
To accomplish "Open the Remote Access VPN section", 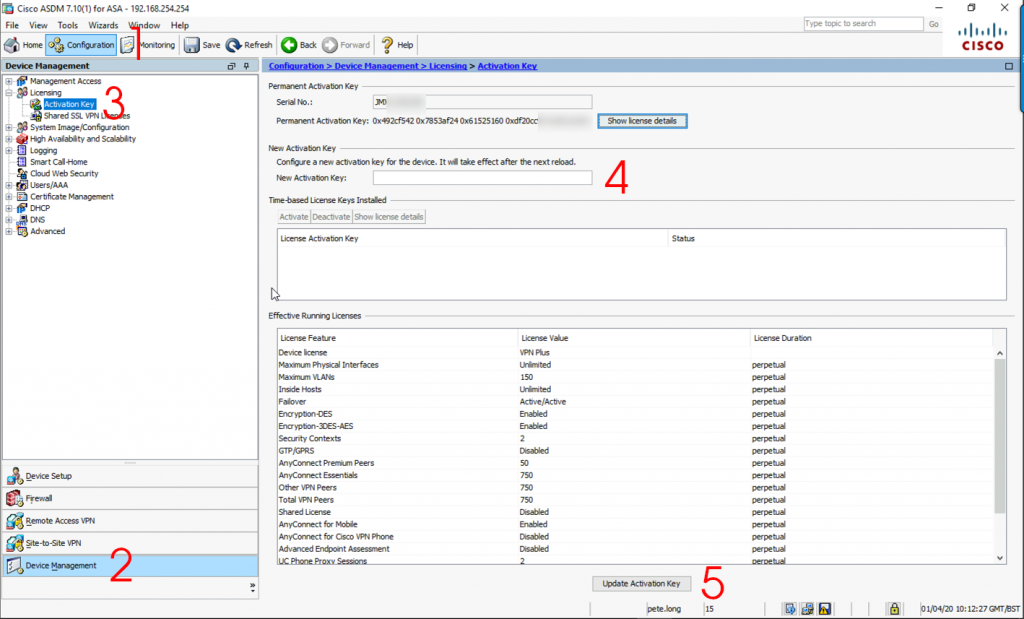I will (130, 520).
